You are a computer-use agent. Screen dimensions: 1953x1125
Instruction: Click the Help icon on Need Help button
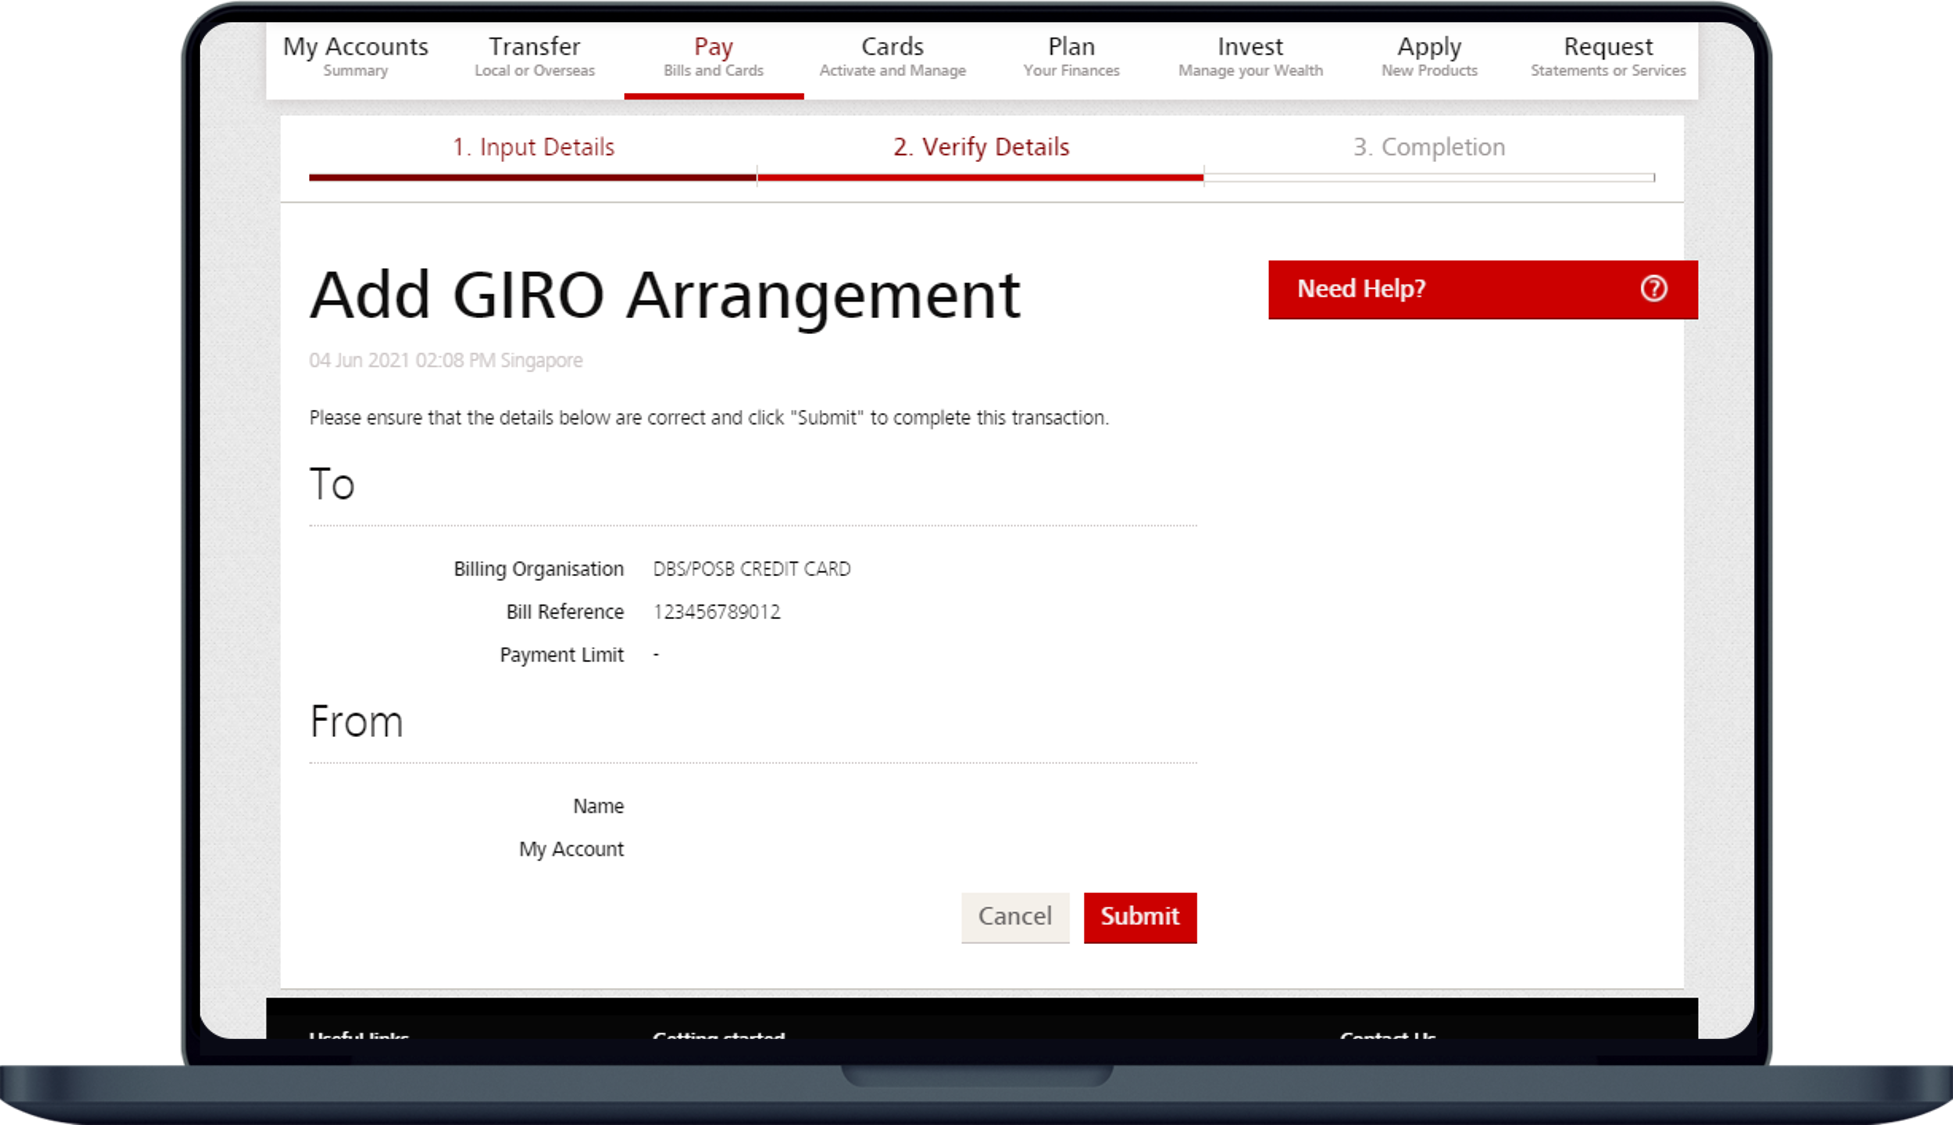pos(1653,288)
